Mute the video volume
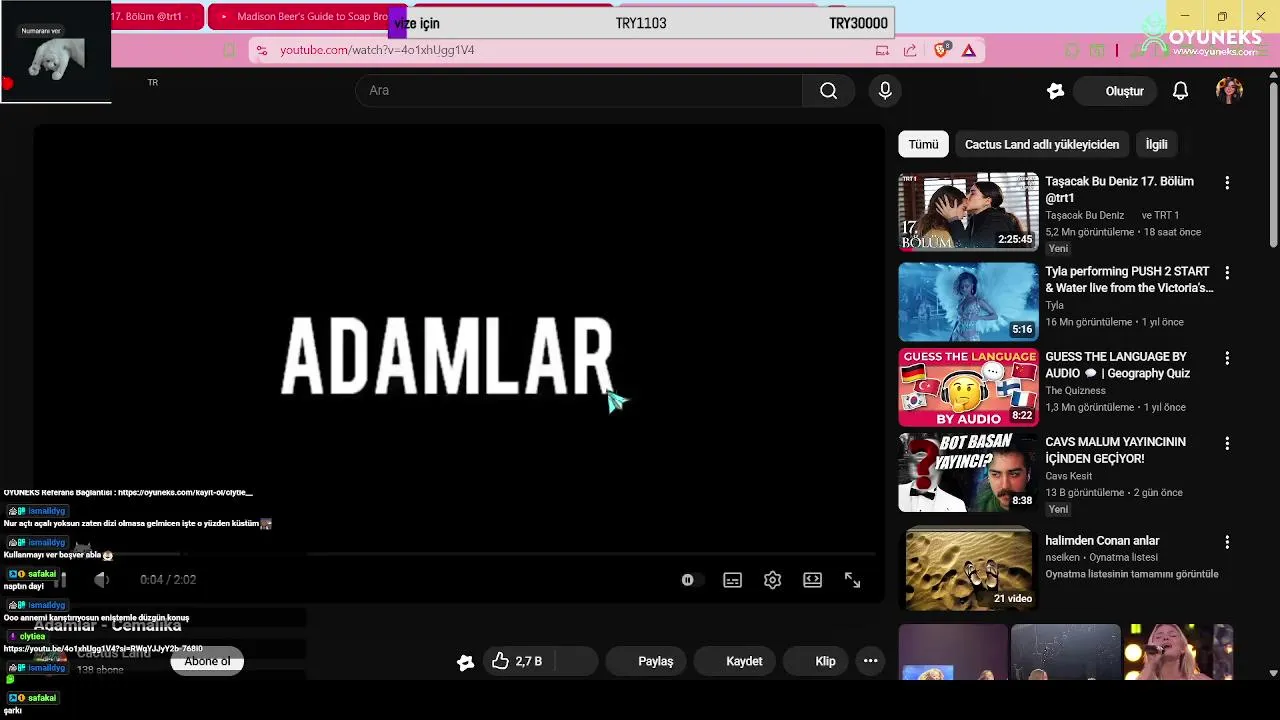This screenshot has height=720, width=1280. pos(101,580)
